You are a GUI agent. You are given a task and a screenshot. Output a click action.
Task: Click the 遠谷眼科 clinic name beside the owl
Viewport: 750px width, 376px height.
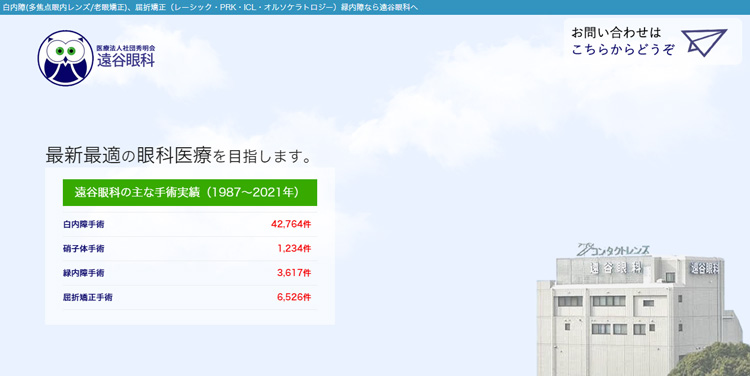tap(126, 60)
